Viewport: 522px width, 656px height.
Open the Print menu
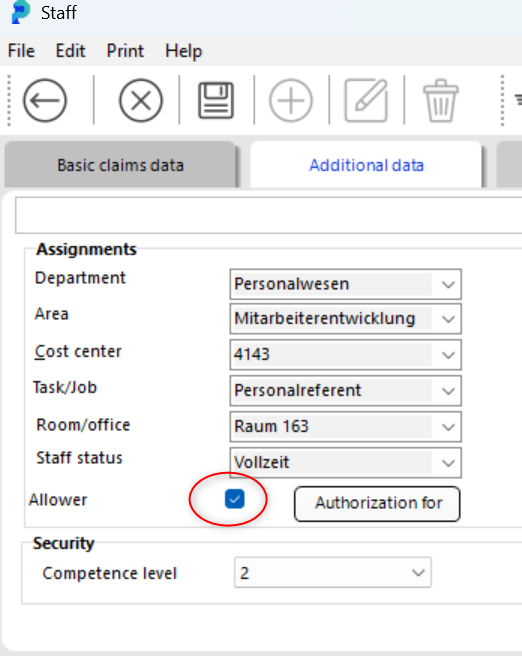[125, 51]
